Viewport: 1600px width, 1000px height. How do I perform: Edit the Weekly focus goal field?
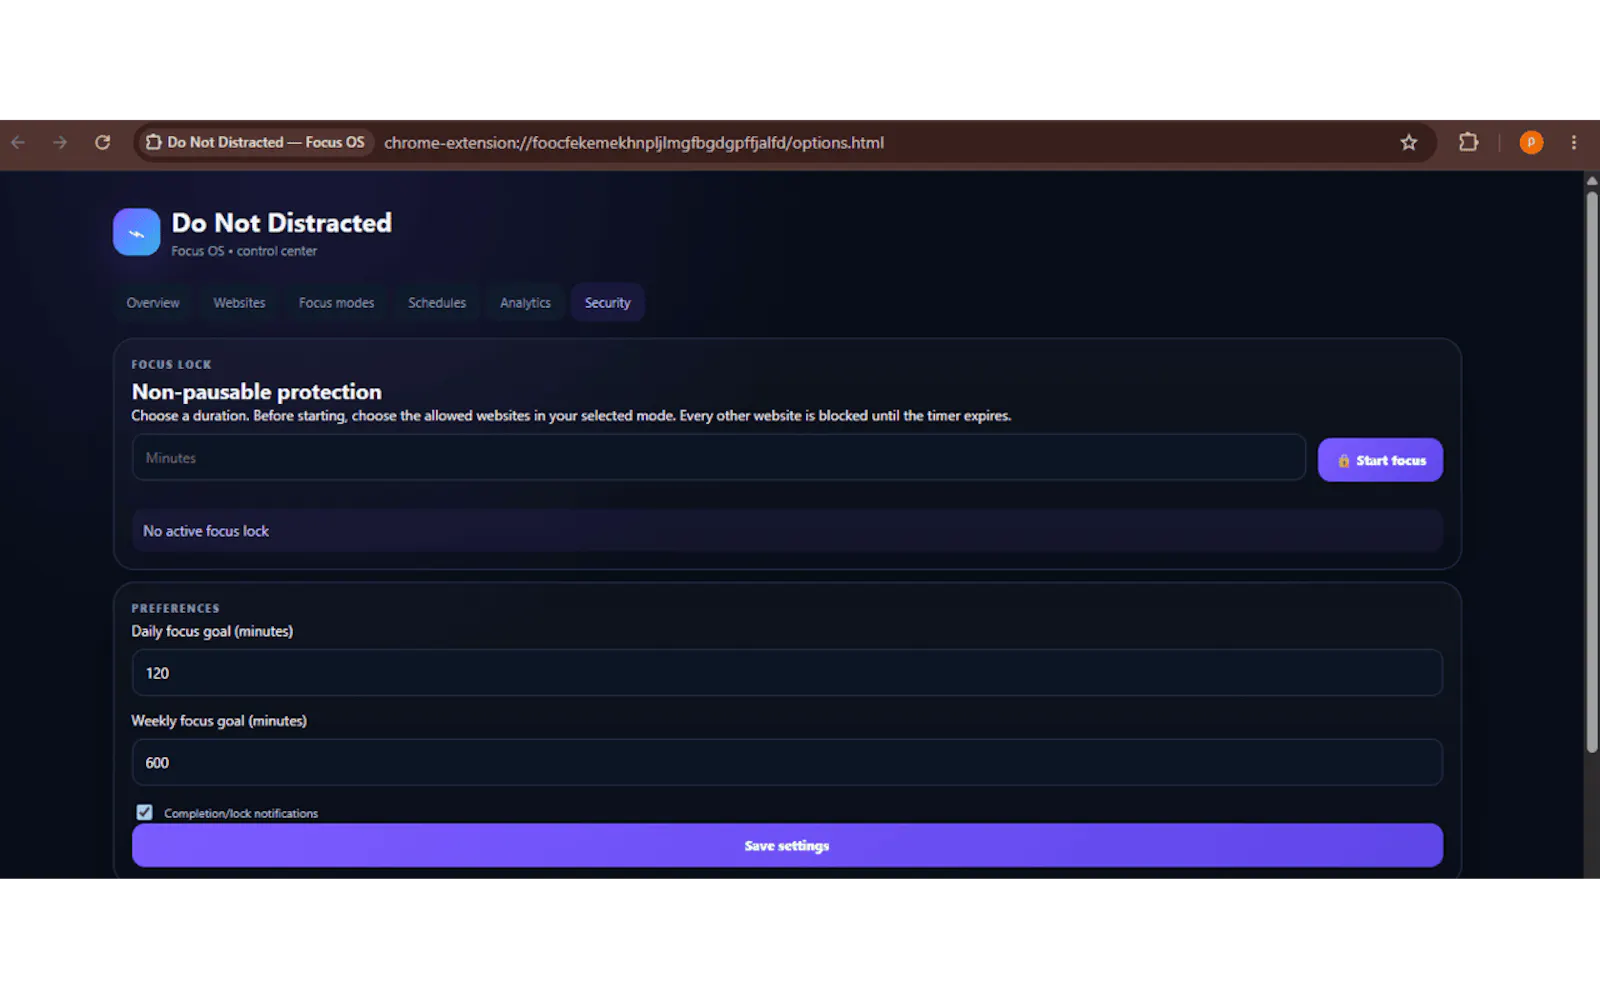tap(787, 763)
